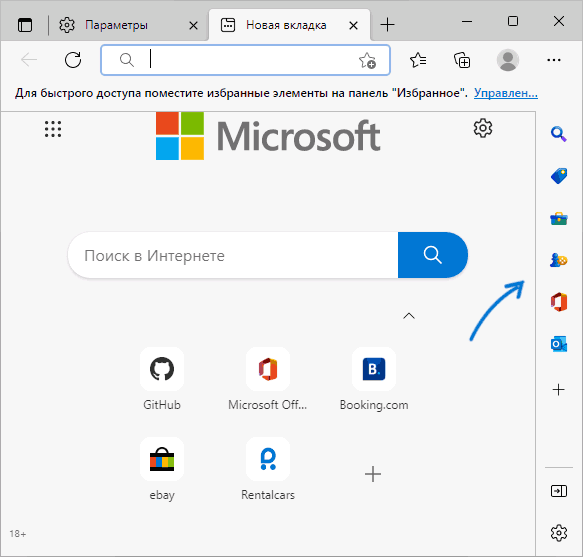The image size is (583, 557).
Task: Refresh the page
Action: point(73,60)
